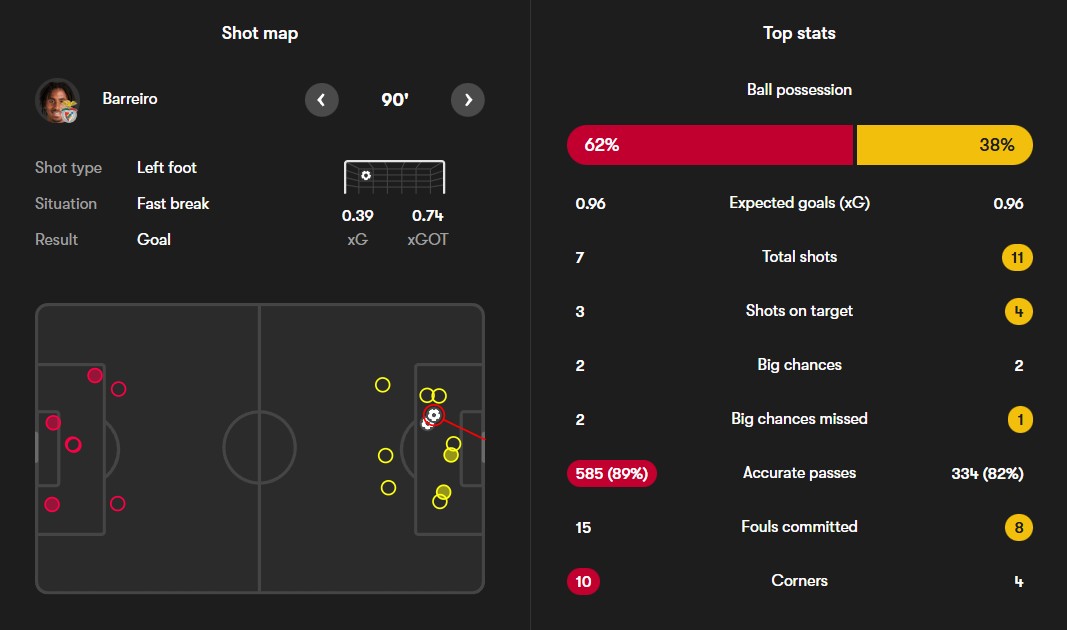Screen dimensions: 1067x630
Task: Click the yellow Total shots 11 badge
Action: point(1018,258)
